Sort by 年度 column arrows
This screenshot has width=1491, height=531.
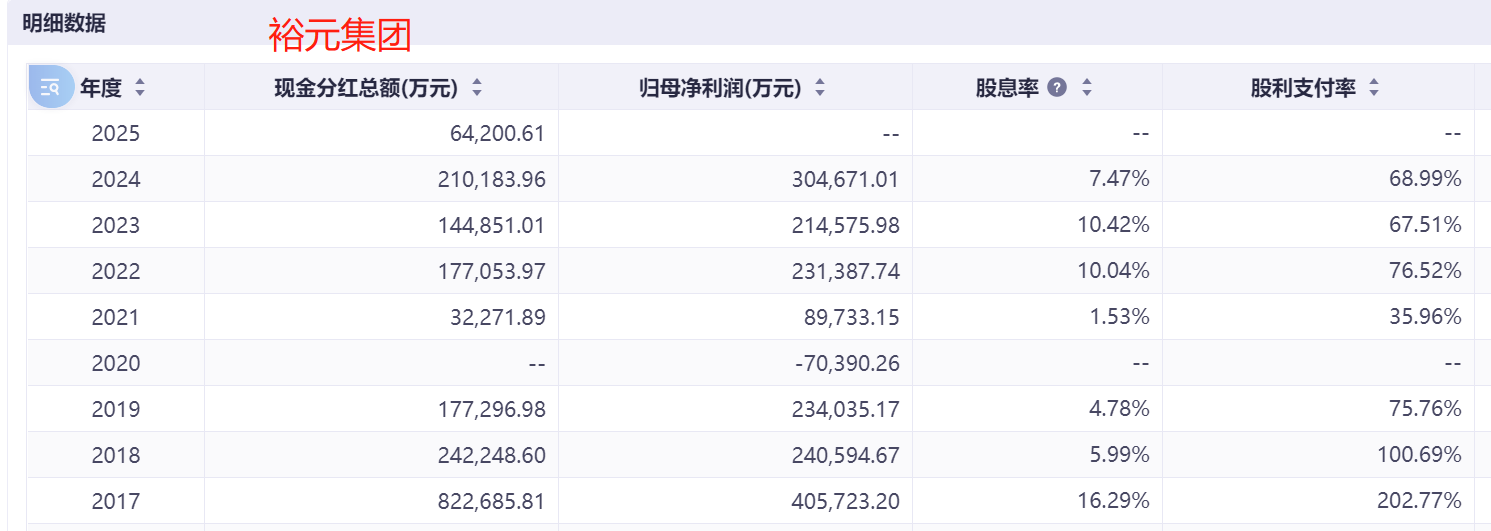(140, 88)
